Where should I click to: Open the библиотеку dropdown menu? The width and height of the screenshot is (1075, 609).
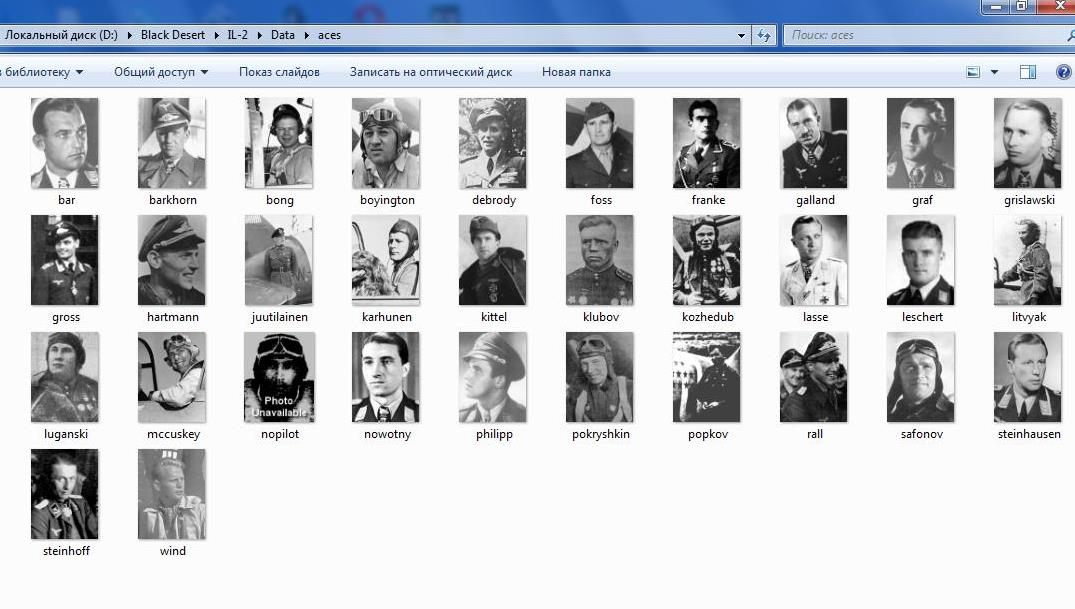click(x=43, y=72)
